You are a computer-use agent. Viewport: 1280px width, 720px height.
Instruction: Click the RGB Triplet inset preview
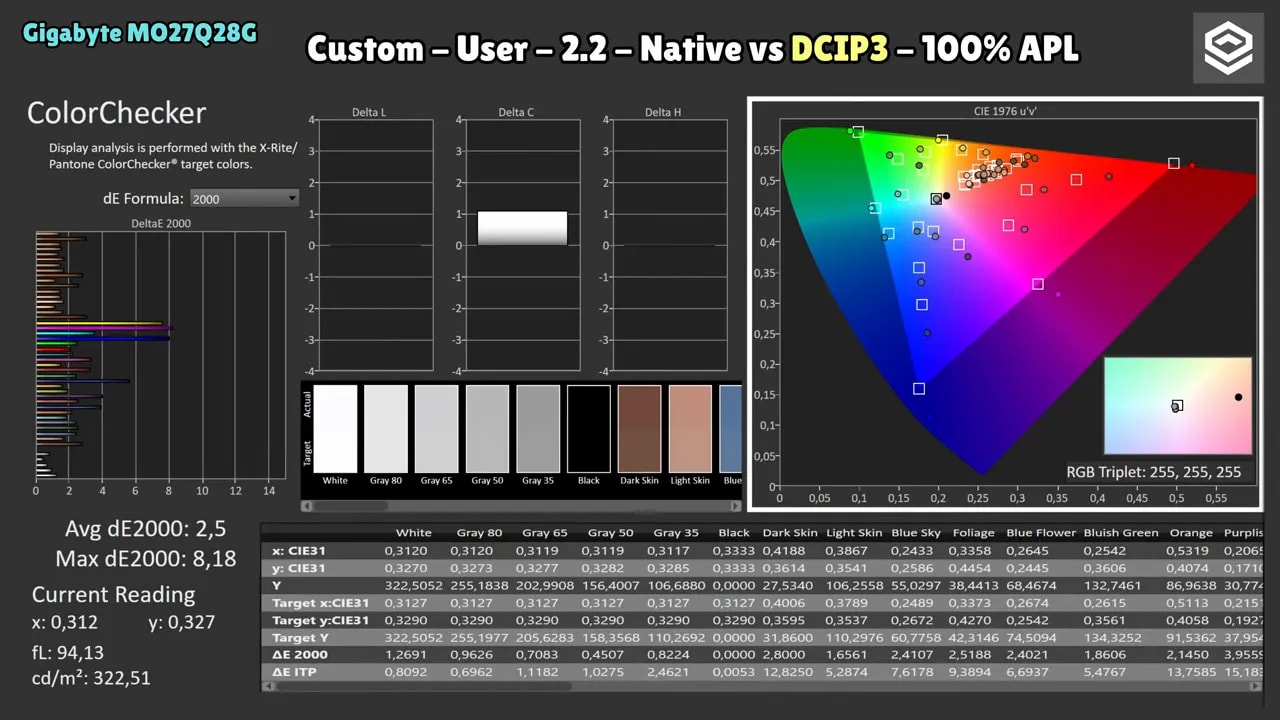[1178, 406]
